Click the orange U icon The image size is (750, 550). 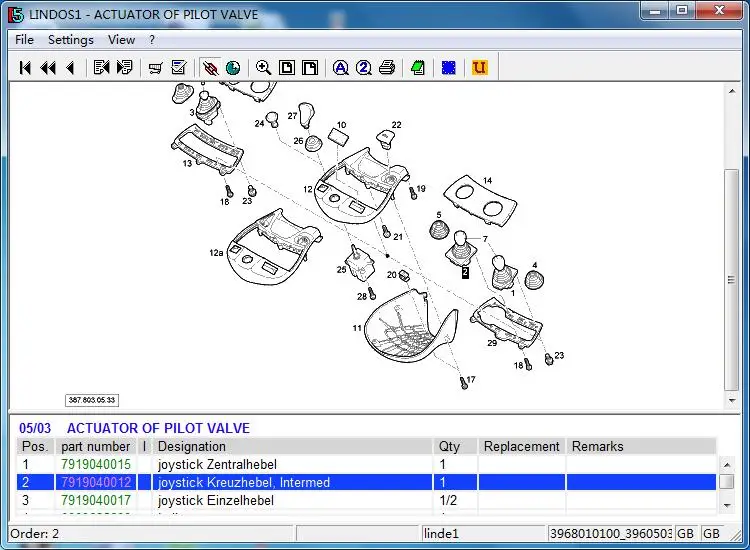[x=479, y=68]
